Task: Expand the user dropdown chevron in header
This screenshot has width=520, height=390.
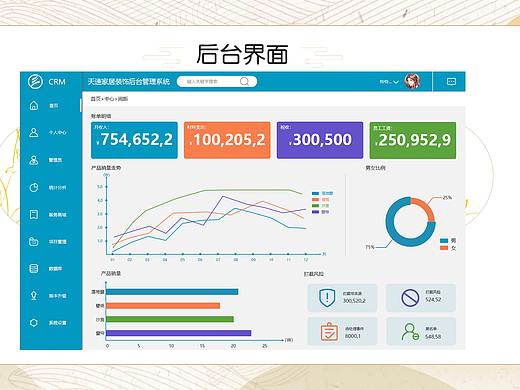Action: click(x=396, y=82)
